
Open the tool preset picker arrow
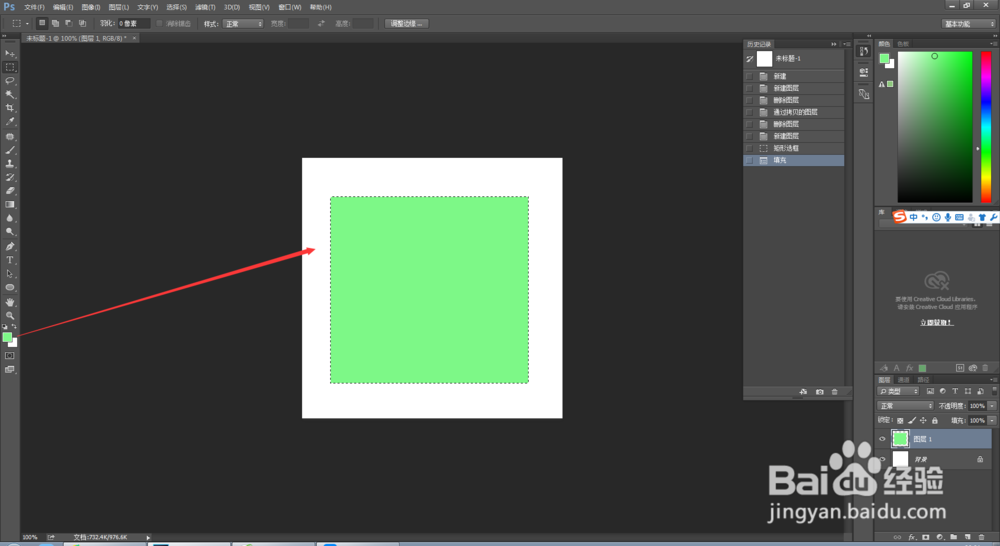pyautogui.click(x=27, y=24)
